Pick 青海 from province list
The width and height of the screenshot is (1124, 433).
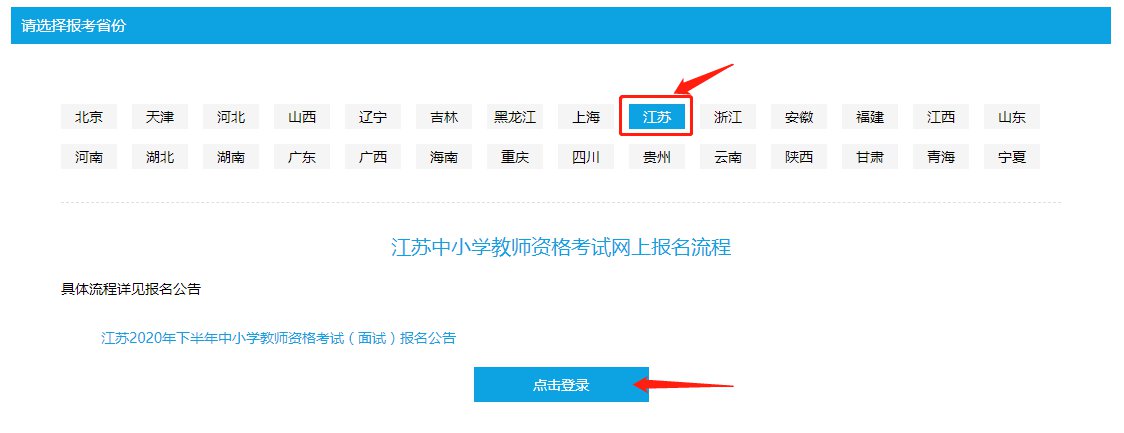click(940, 157)
